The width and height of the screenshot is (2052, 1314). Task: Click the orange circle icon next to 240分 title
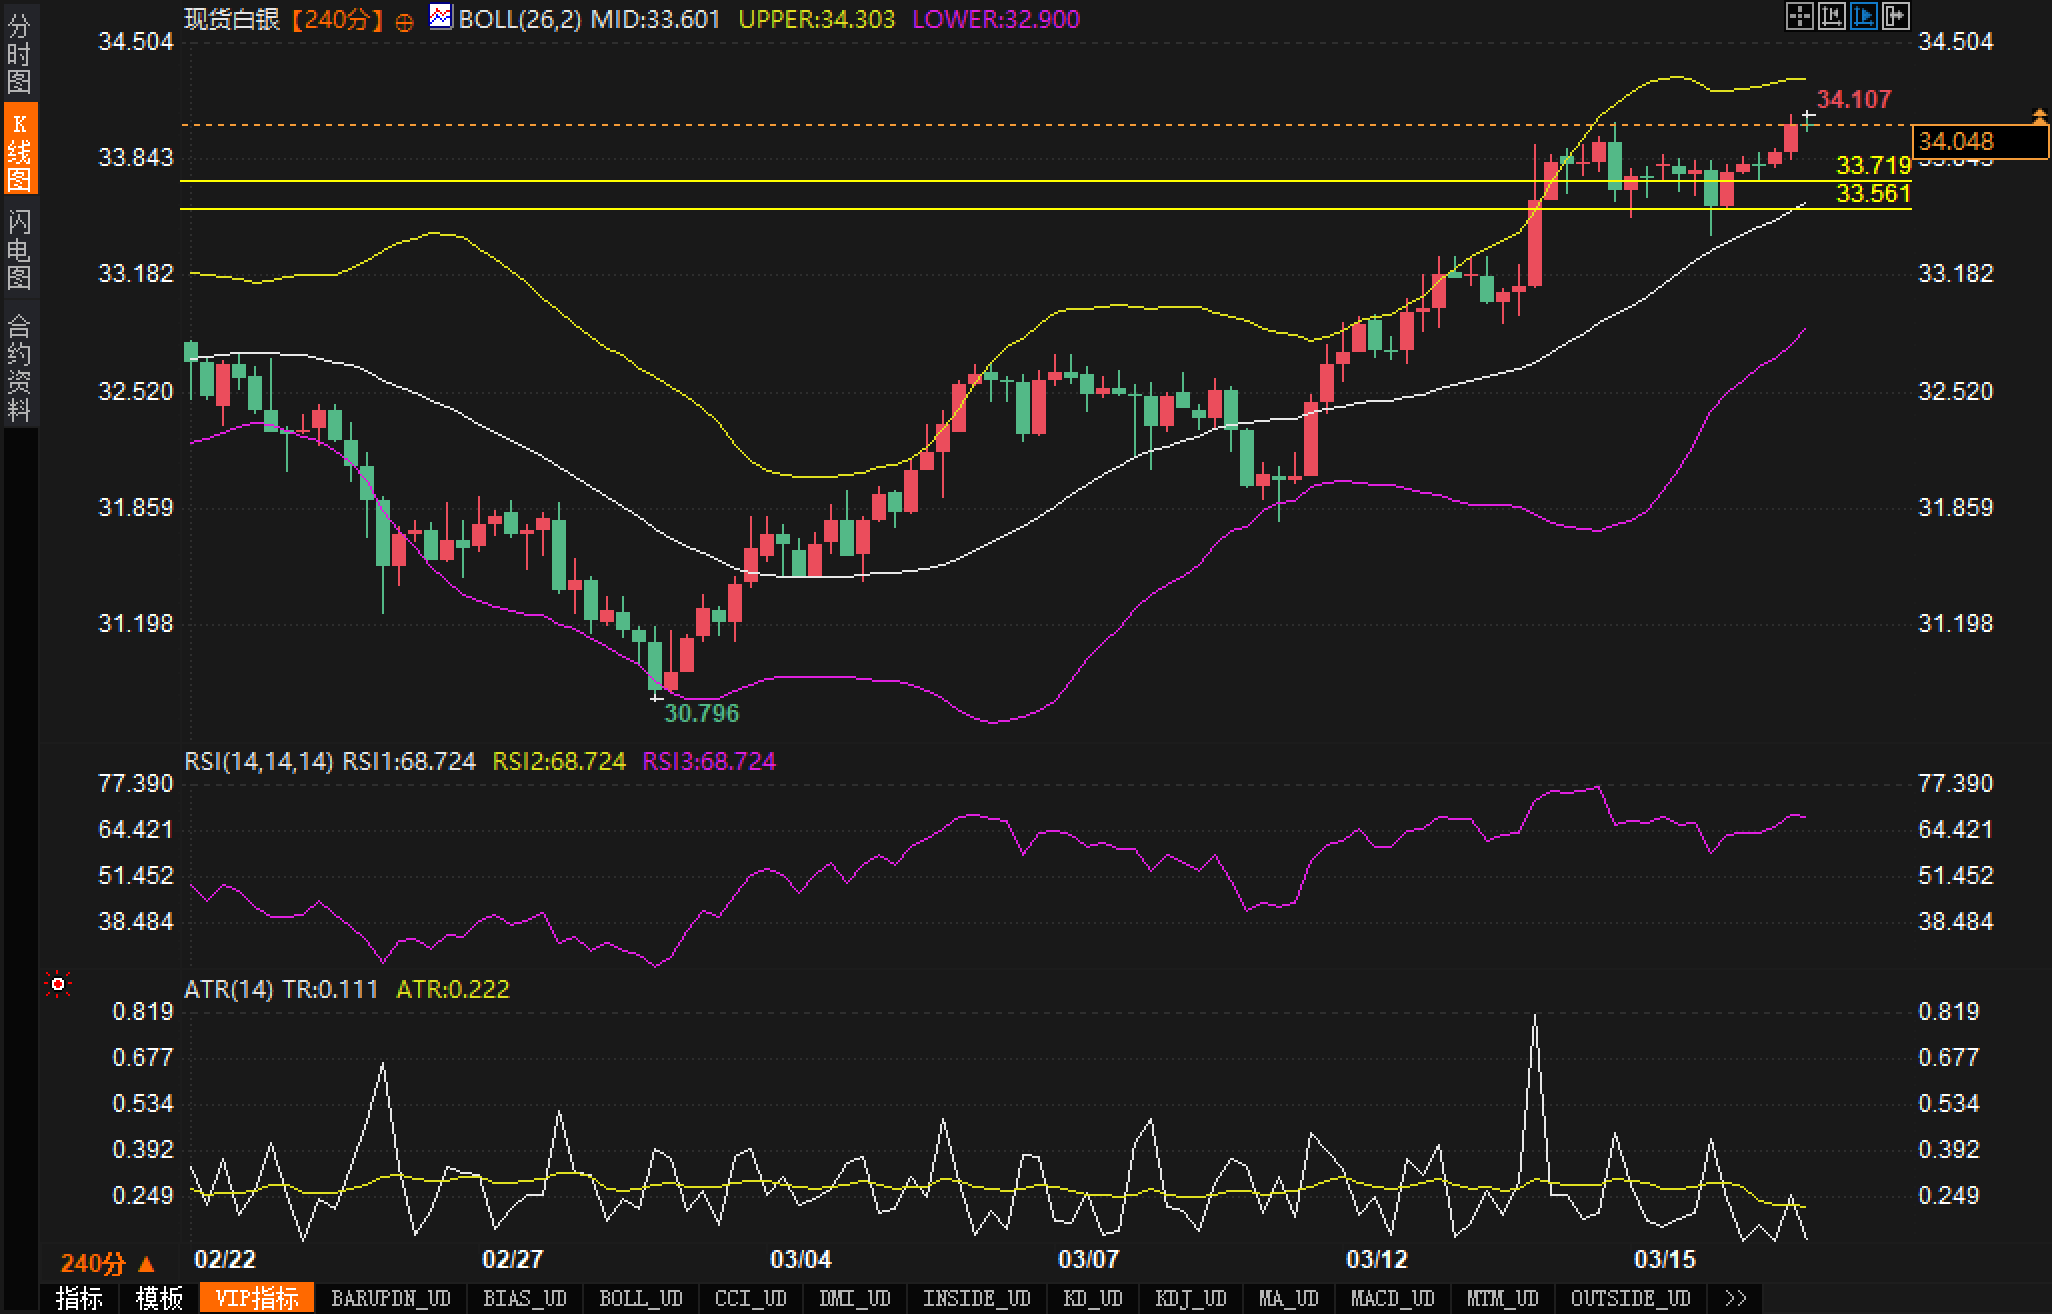coord(404,21)
